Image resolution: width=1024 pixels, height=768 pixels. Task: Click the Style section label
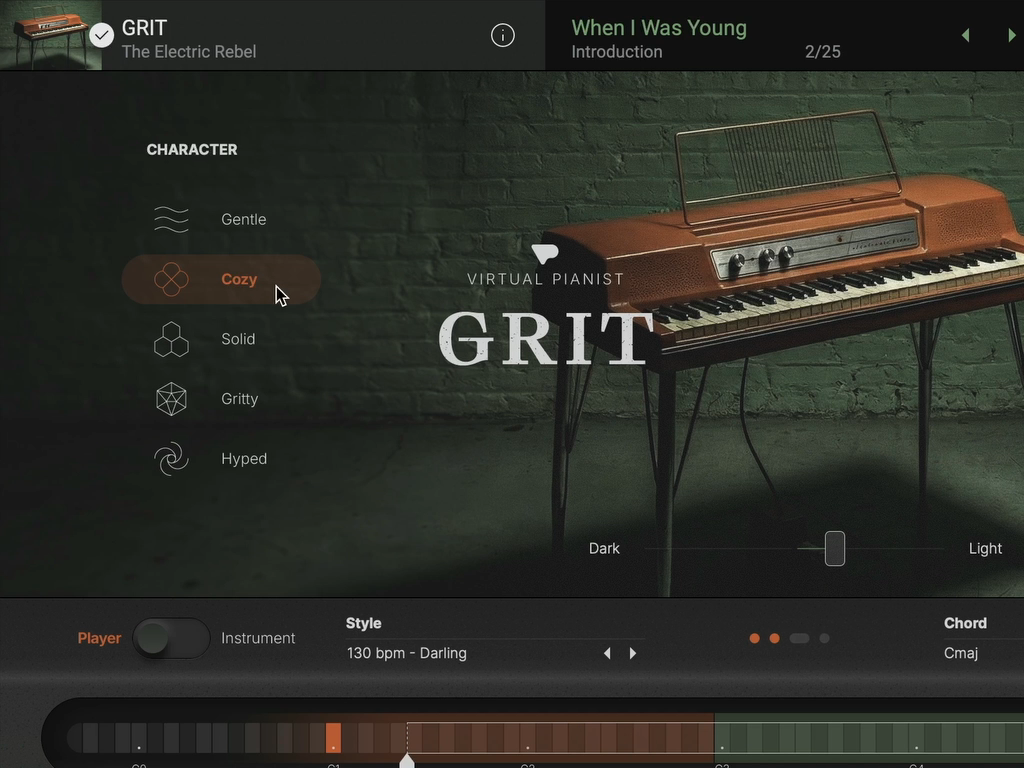[364, 623]
